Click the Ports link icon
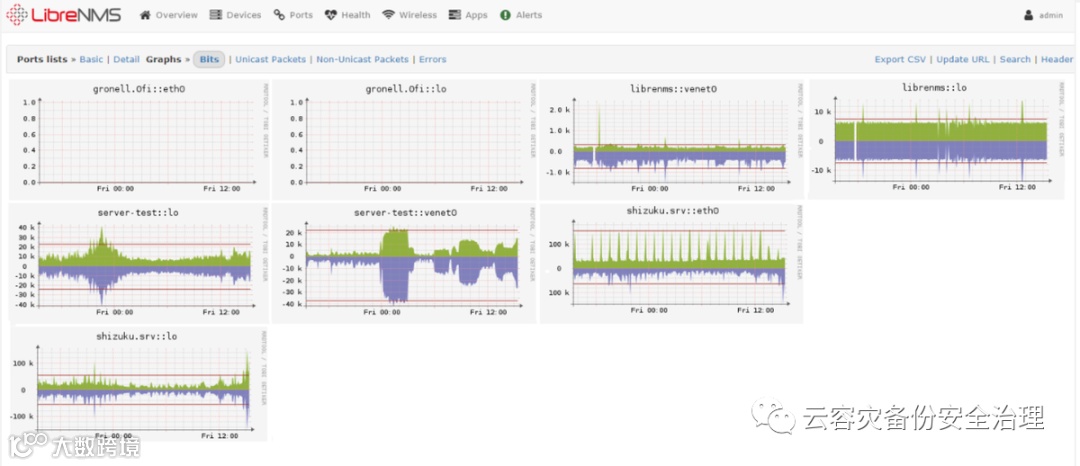Screen dimensions: 1080x466 pyautogui.click(x=279, y=14)
